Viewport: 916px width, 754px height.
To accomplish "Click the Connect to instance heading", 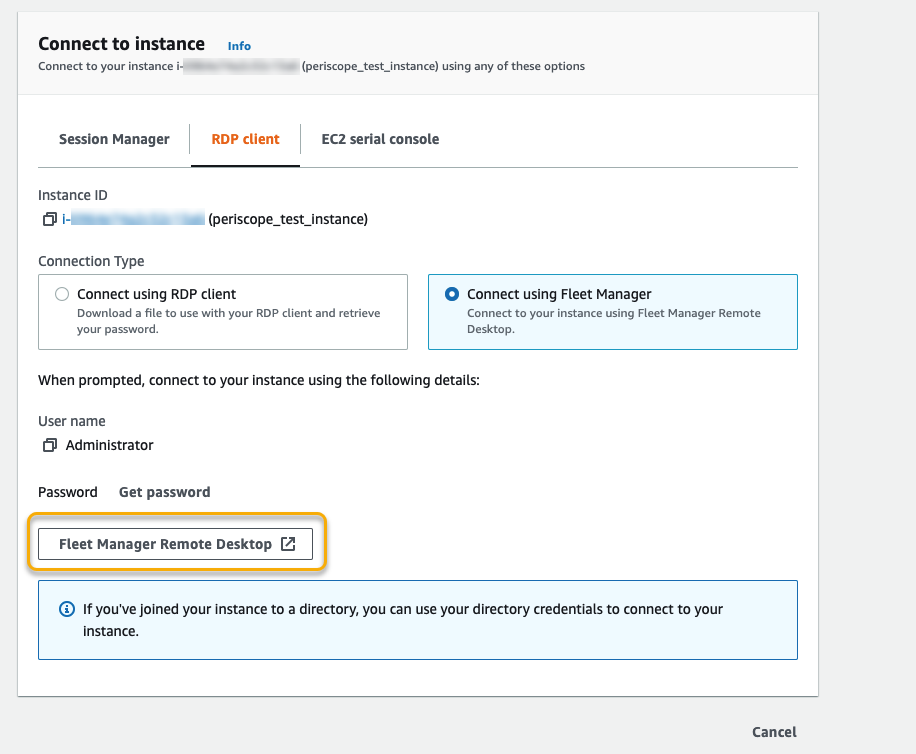I will 121,44.
